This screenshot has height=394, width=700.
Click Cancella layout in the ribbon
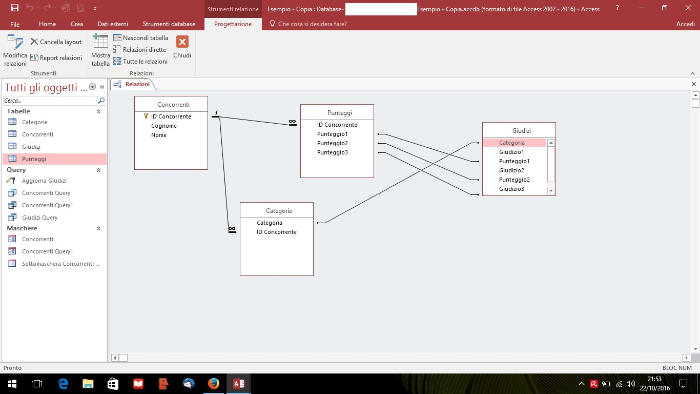coord(56,41)
